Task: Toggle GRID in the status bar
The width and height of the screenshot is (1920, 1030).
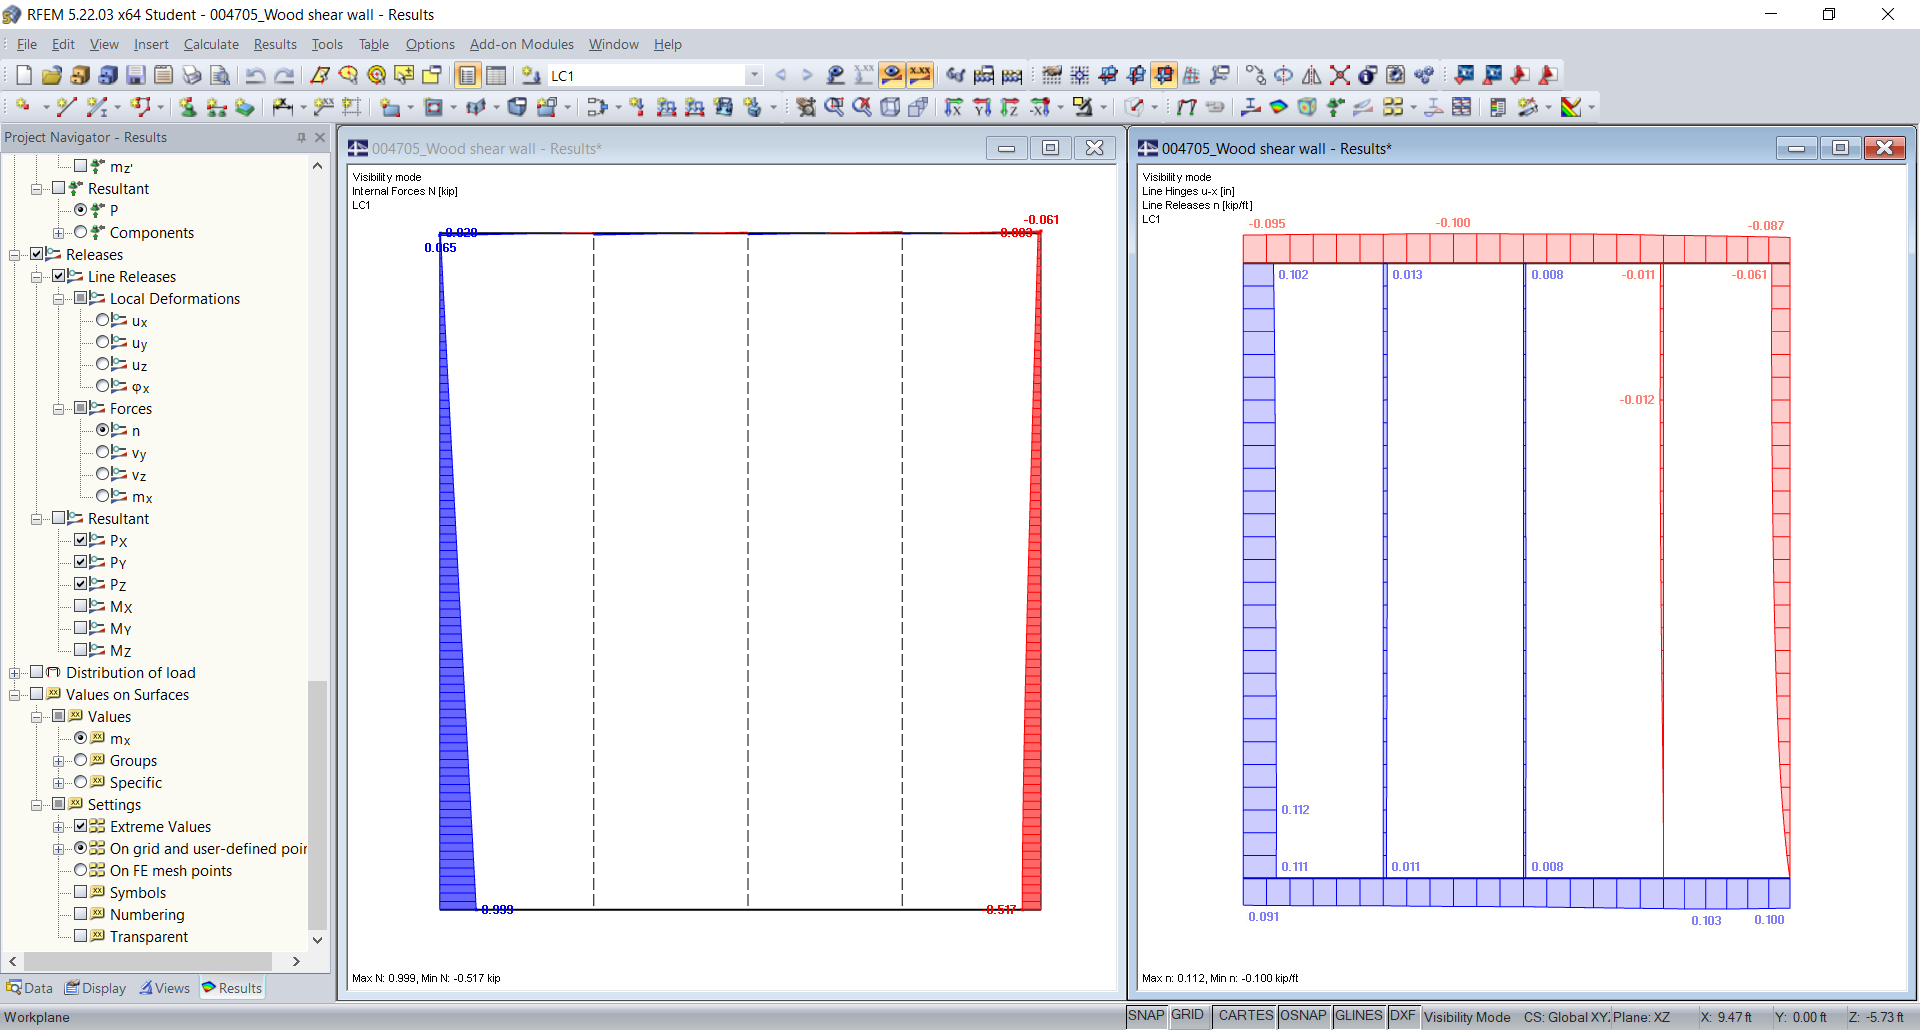Action: click(1189, 1015)
